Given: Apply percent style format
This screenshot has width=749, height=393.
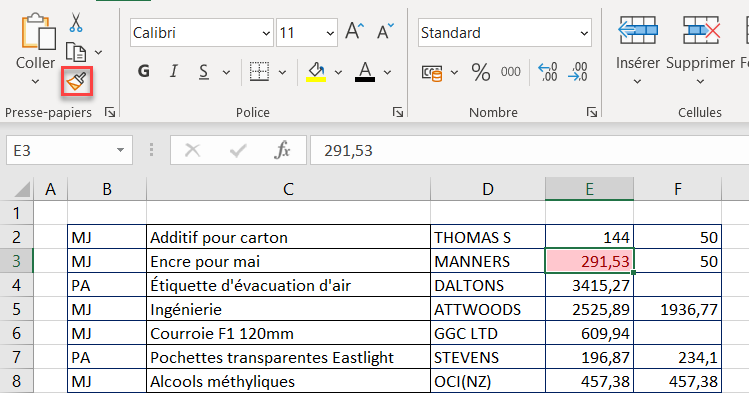Looking at the screenshot, I should (481, 72).
